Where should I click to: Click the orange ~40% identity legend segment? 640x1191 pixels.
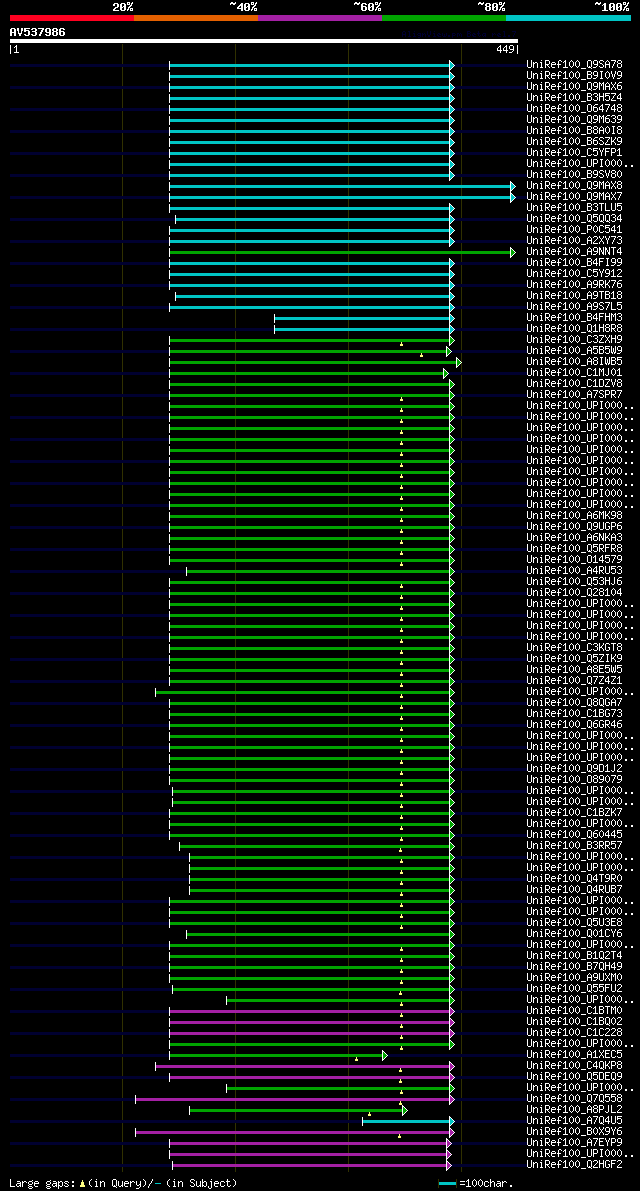pyautogui.click(x=196, y=17)
